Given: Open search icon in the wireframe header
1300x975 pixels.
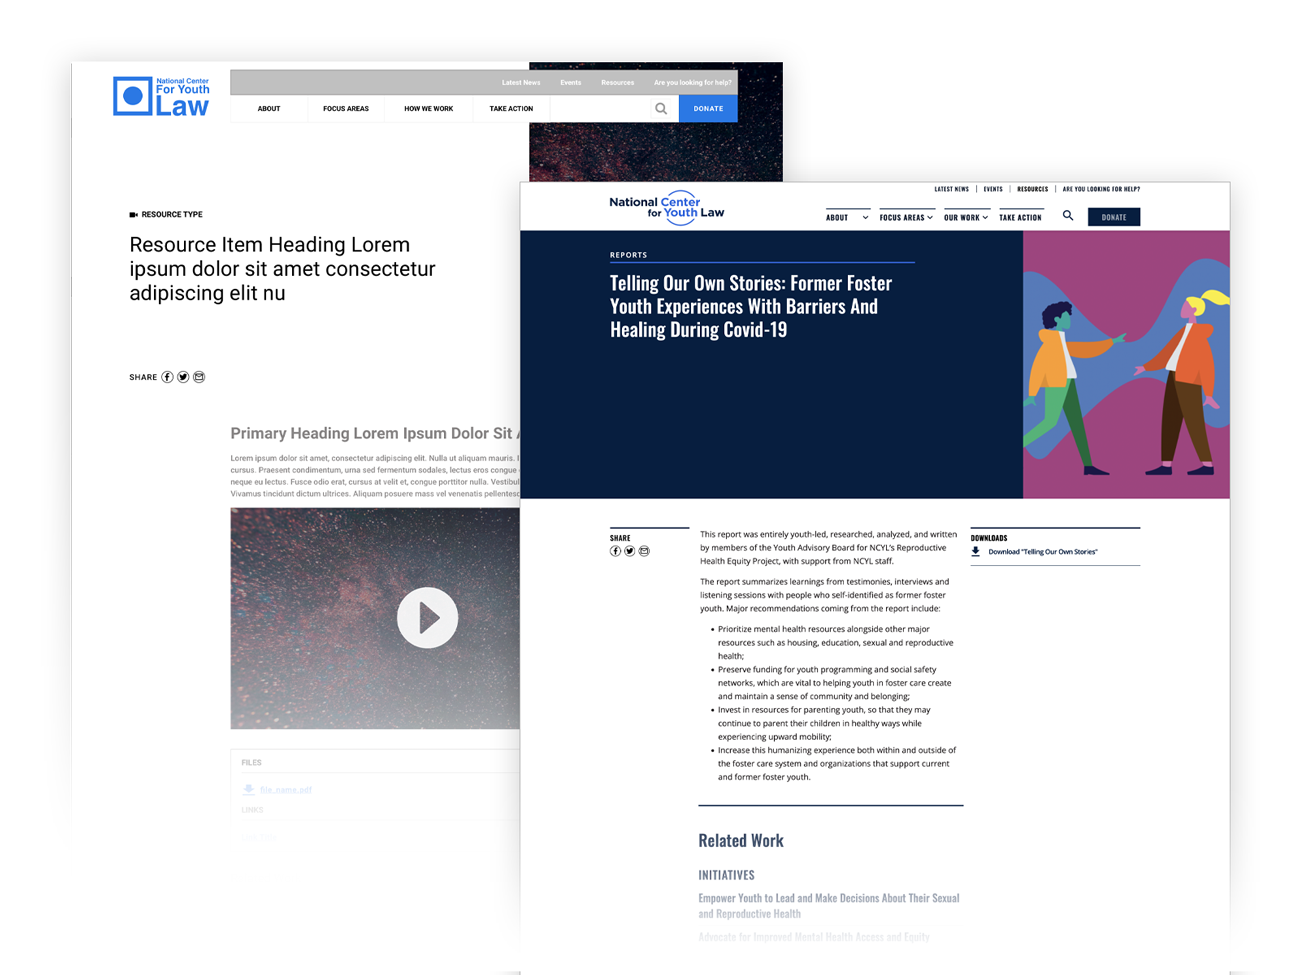Looking at the screenshot, I should (x=661, y=109).
